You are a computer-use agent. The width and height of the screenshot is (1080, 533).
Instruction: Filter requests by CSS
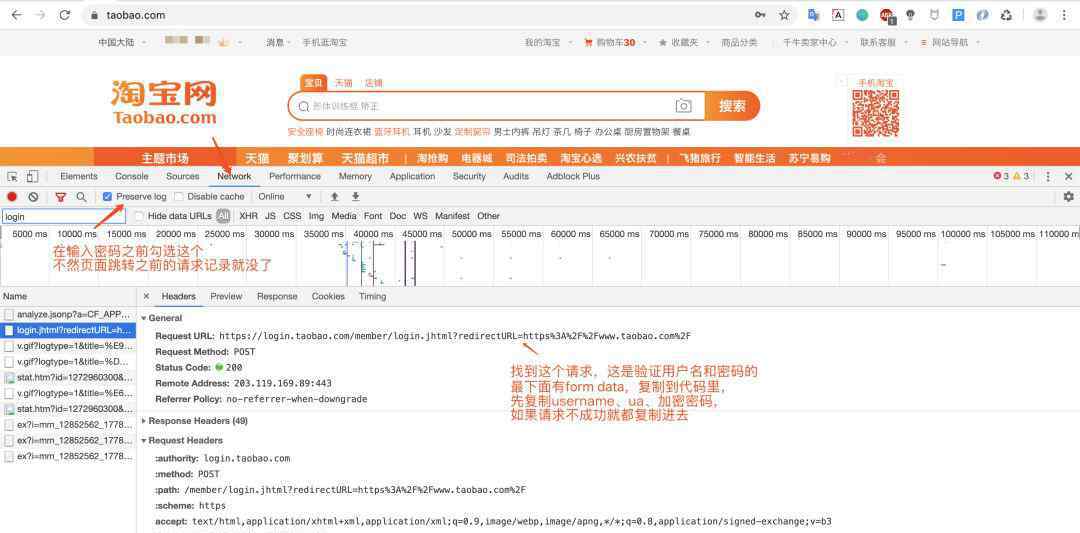click(292, 216)
